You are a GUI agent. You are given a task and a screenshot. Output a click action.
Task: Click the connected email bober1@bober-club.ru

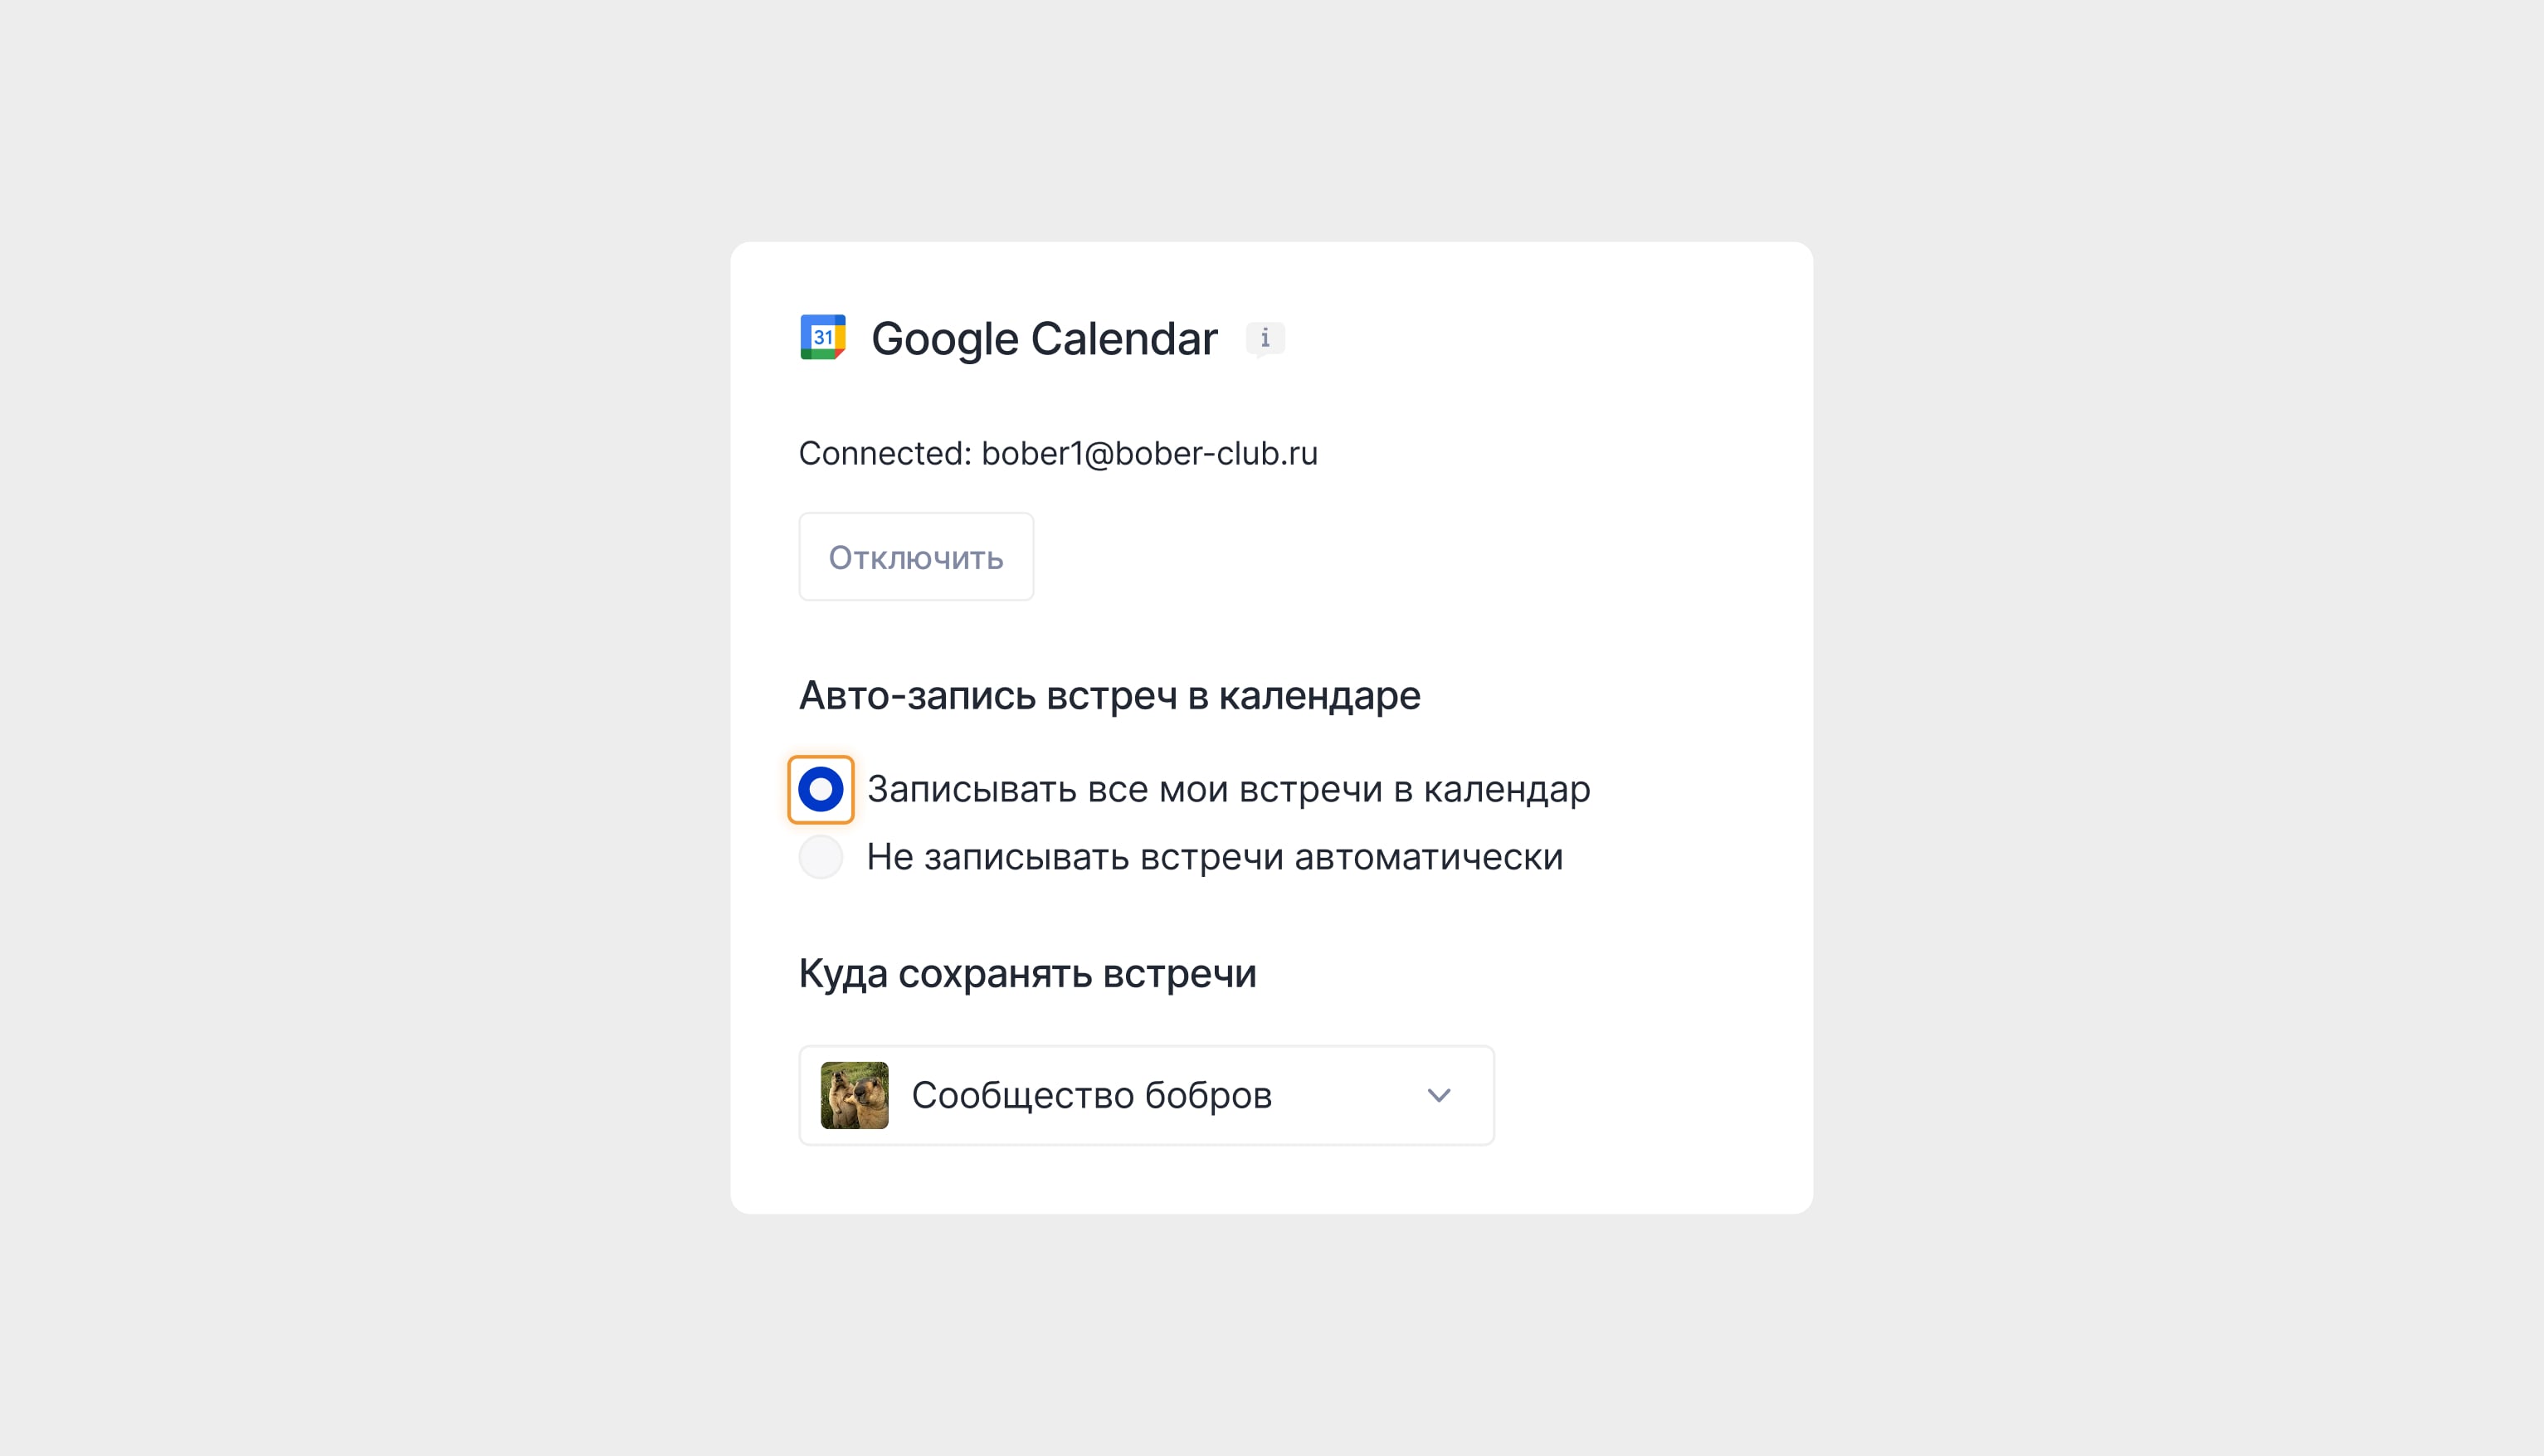(1149, 454)
